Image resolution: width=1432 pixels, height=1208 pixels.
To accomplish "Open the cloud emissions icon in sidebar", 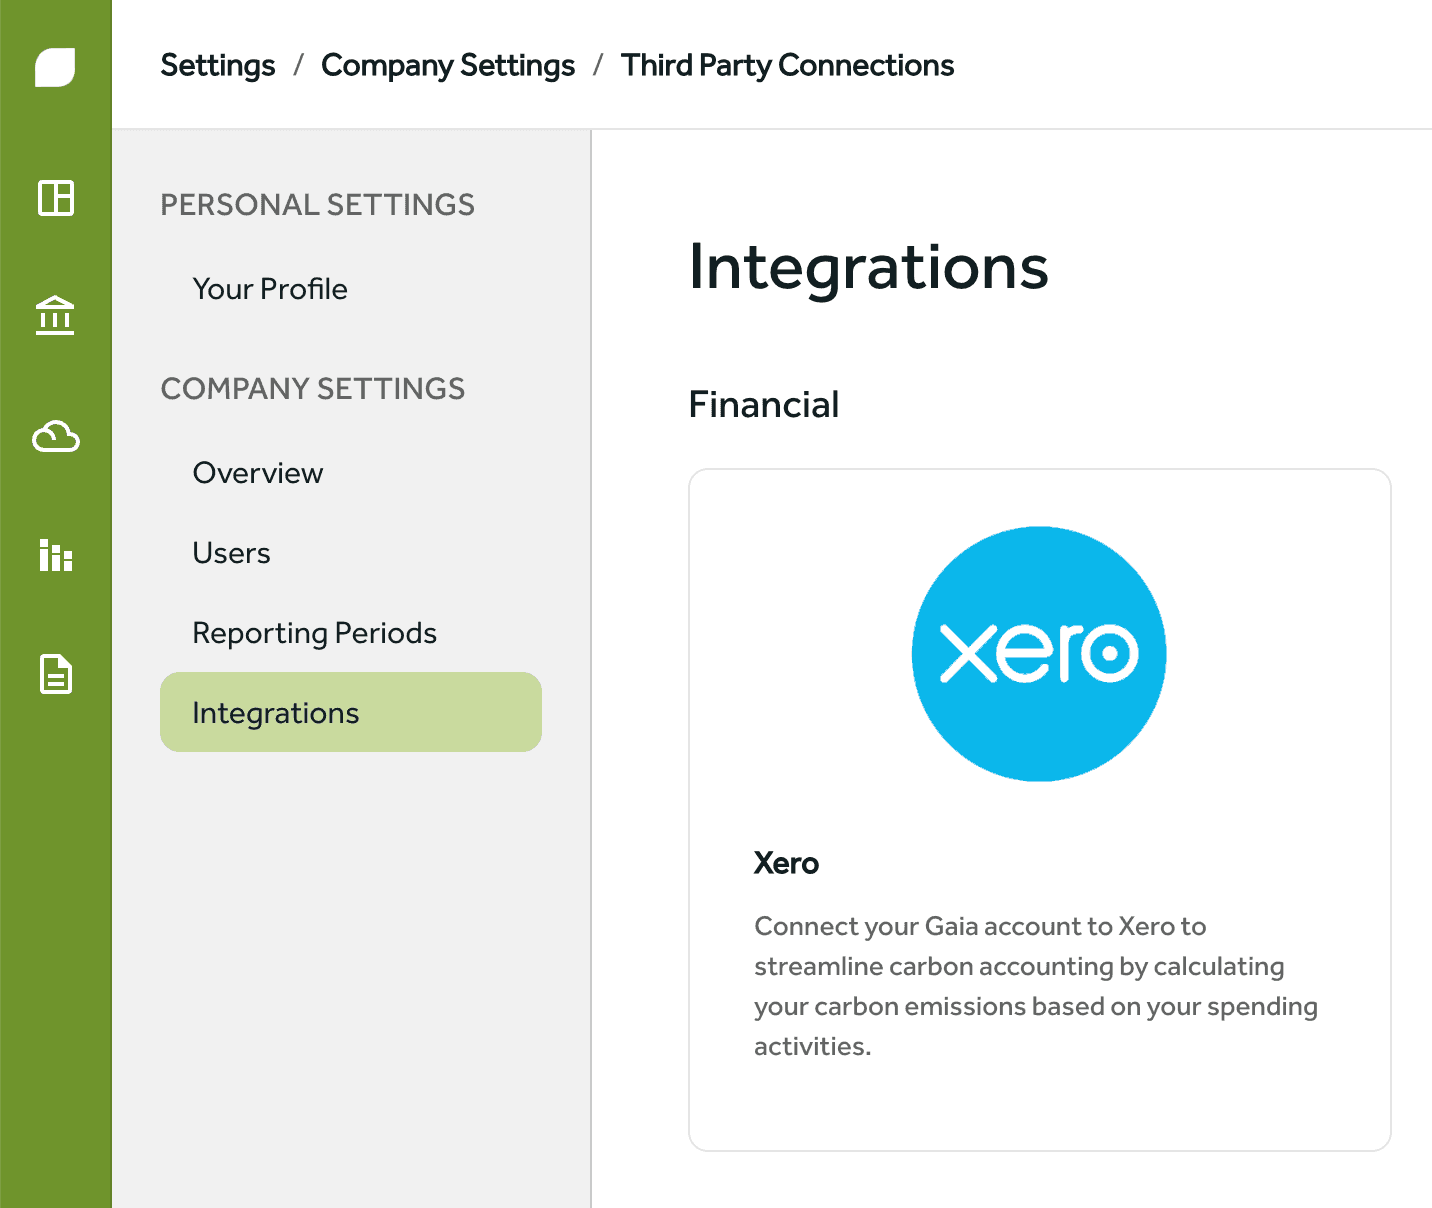I will coord(56,436).
